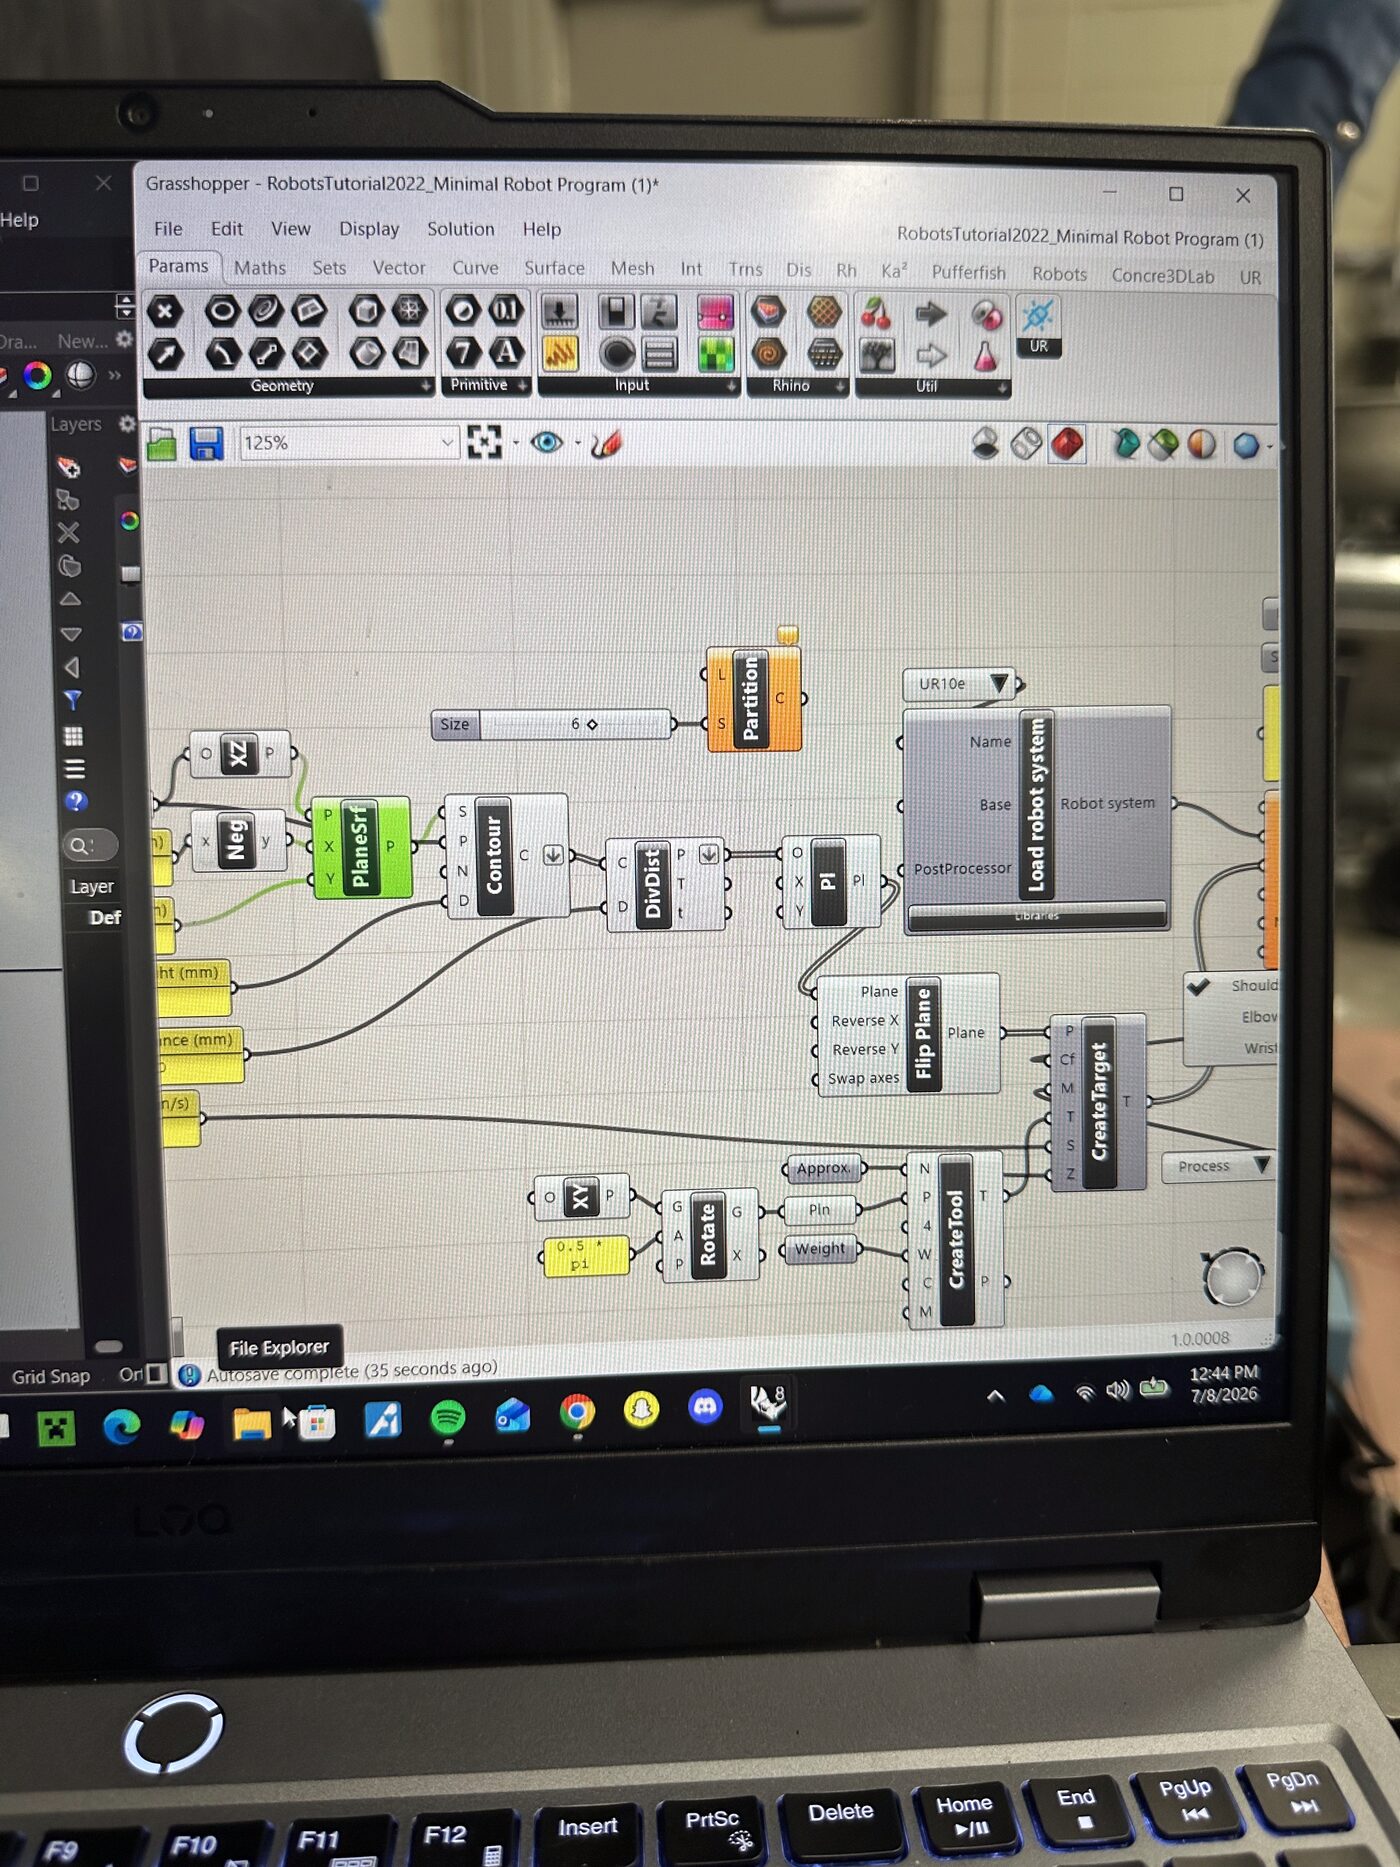Image resolution: width=1400 pixels, height=1867 pixels.
Task: Enable shaded red preview mode
Action: 1067,443
